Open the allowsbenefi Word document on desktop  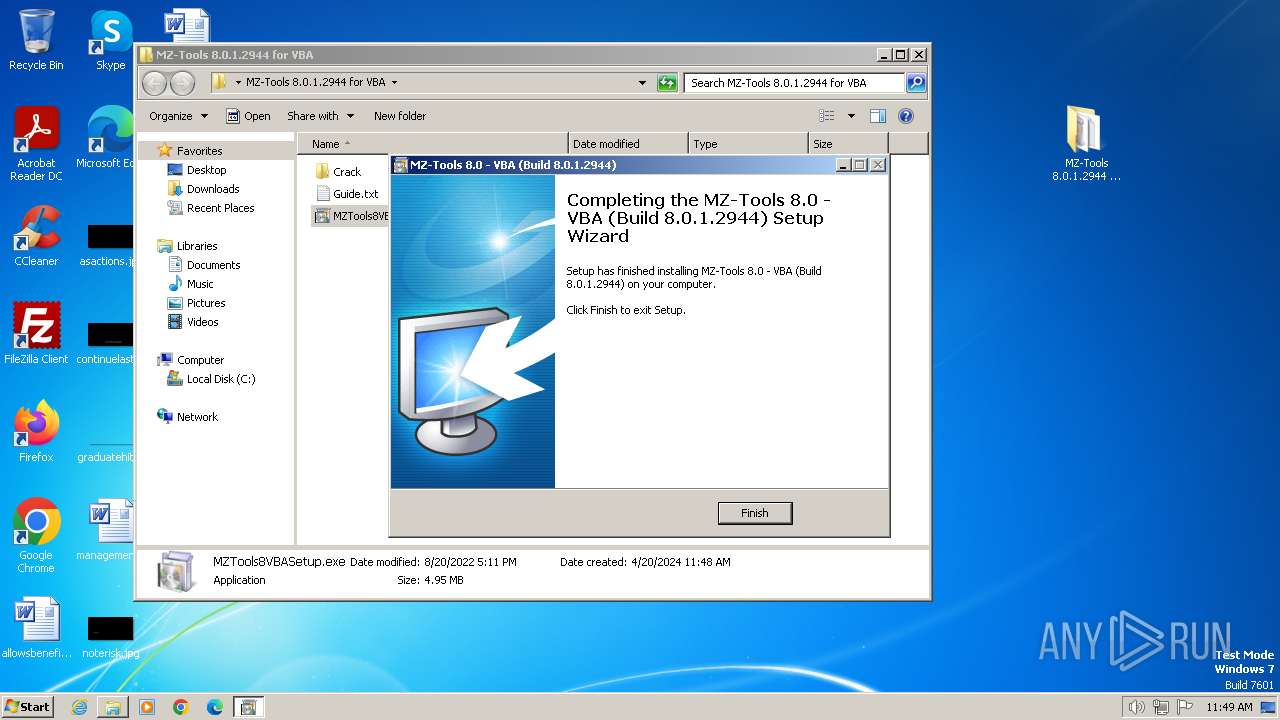(x=36, y=628)
